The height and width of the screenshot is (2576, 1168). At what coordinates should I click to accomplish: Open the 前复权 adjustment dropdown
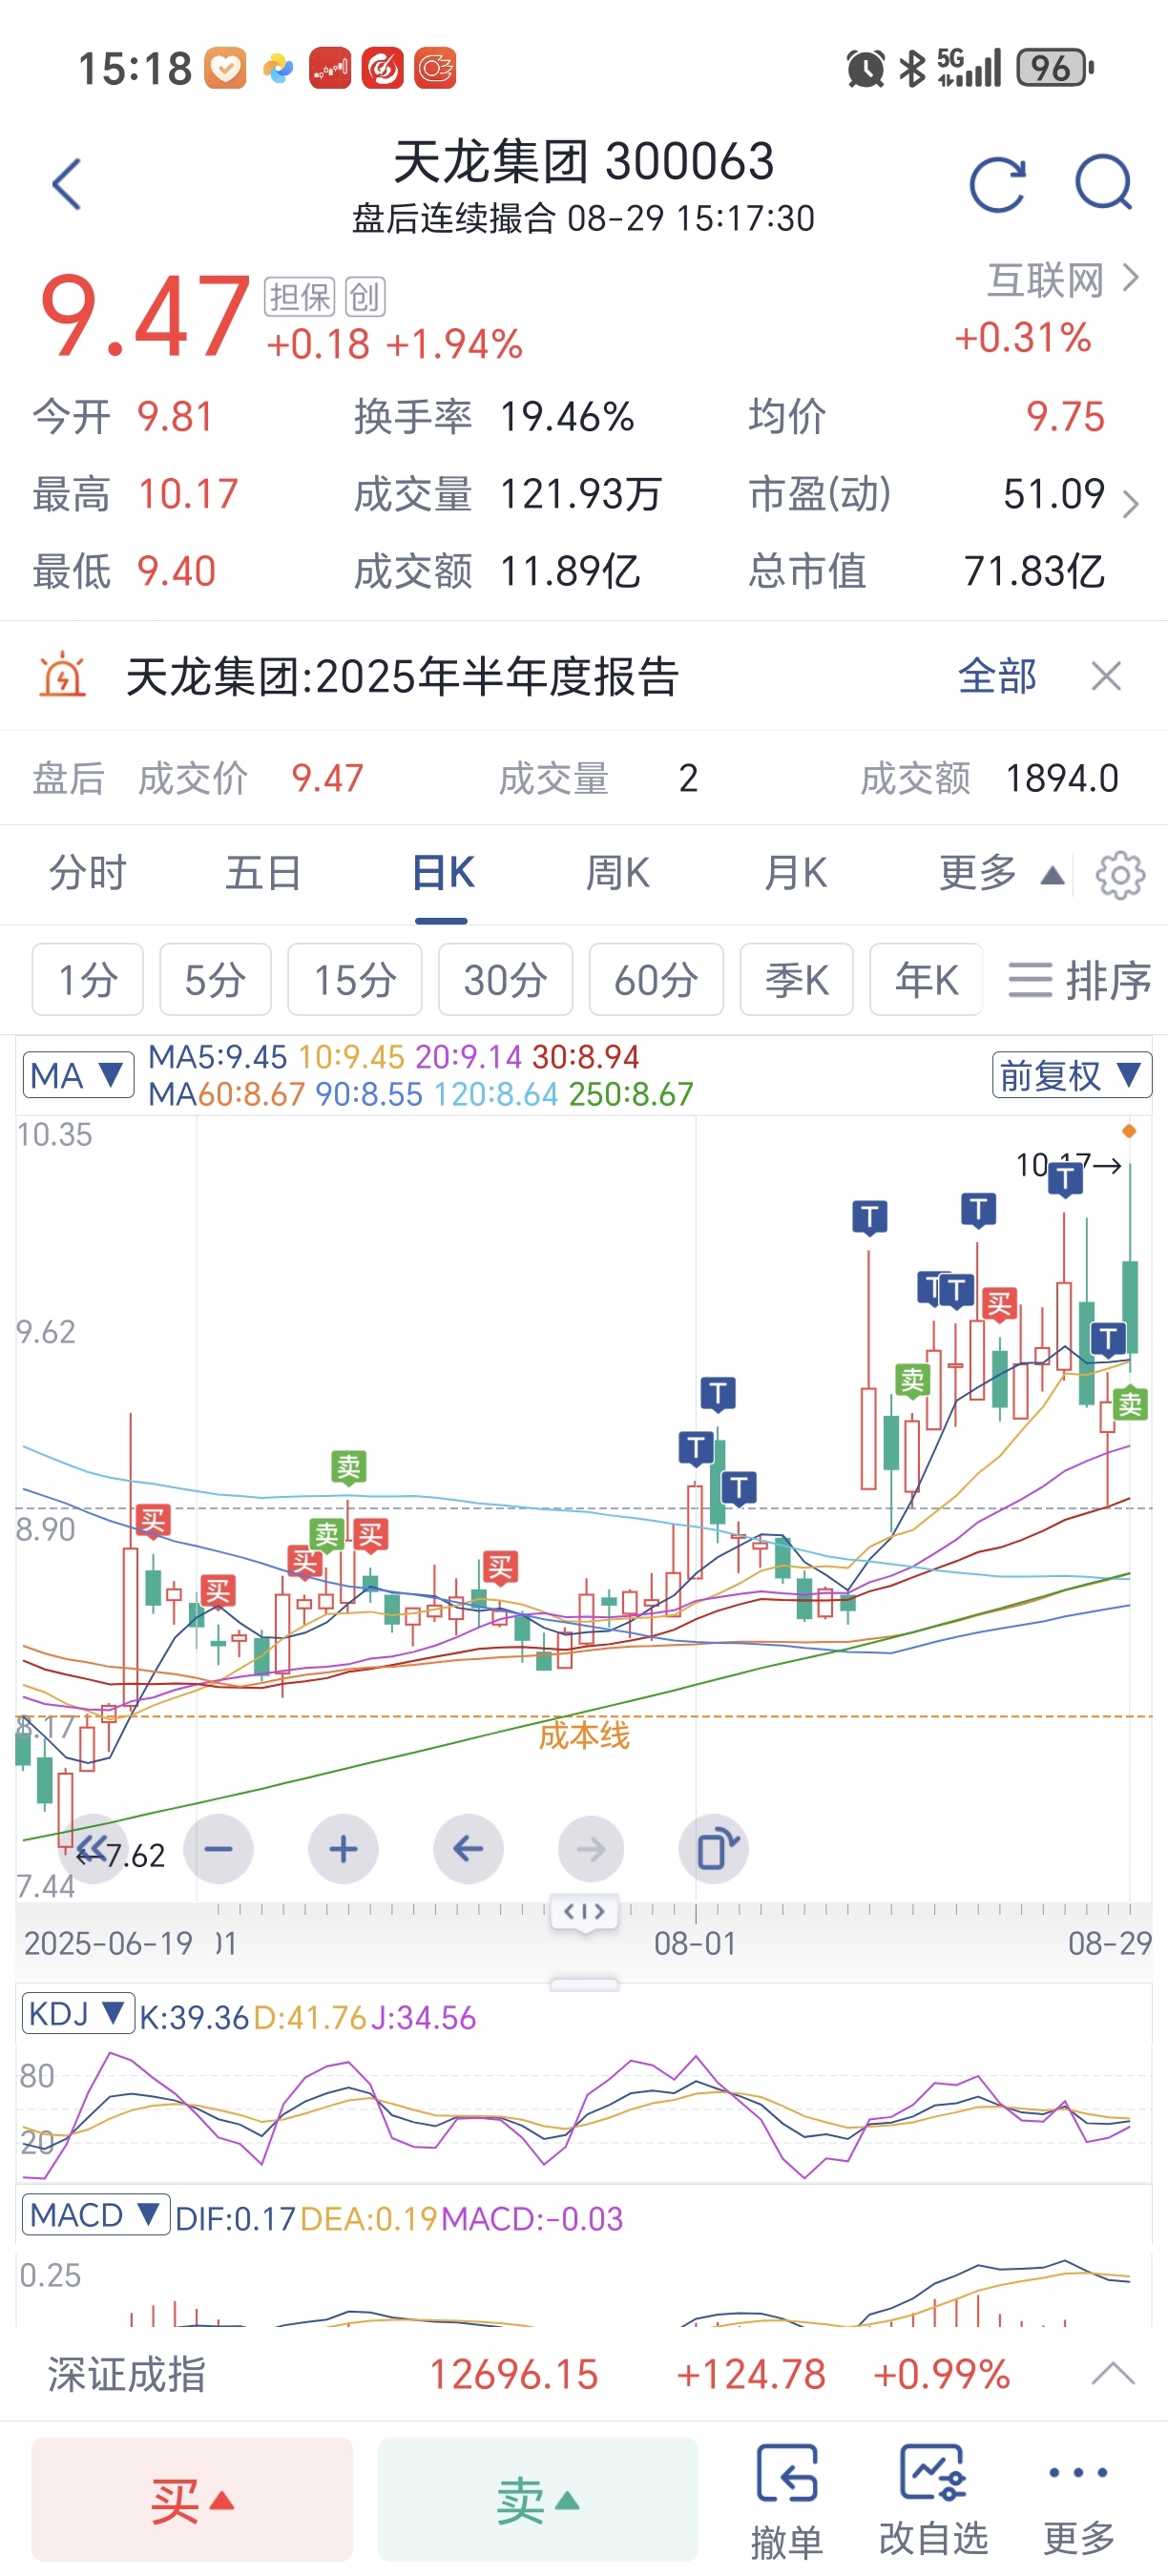(x=1072, y=1075)
